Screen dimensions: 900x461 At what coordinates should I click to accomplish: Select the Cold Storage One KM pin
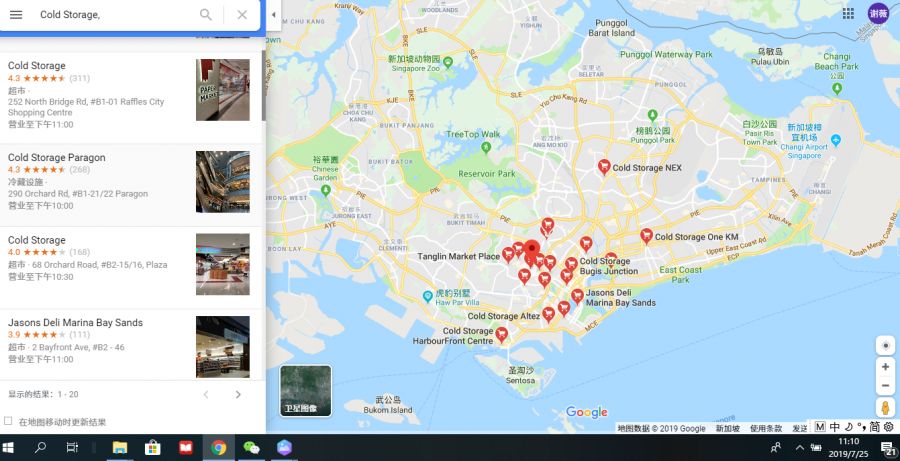646,236
